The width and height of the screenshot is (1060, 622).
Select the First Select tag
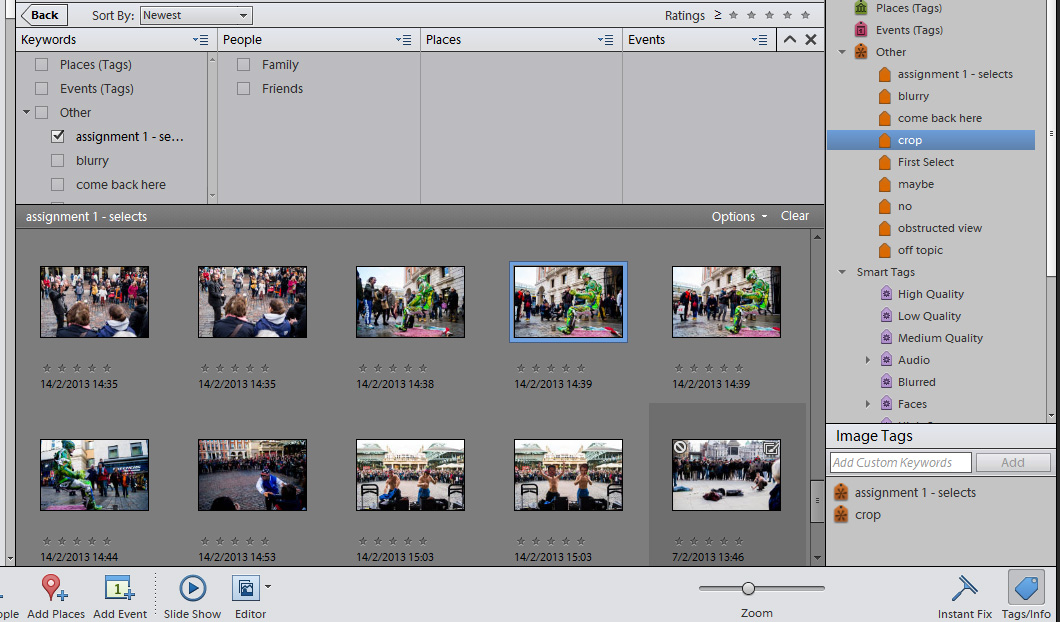925,162
